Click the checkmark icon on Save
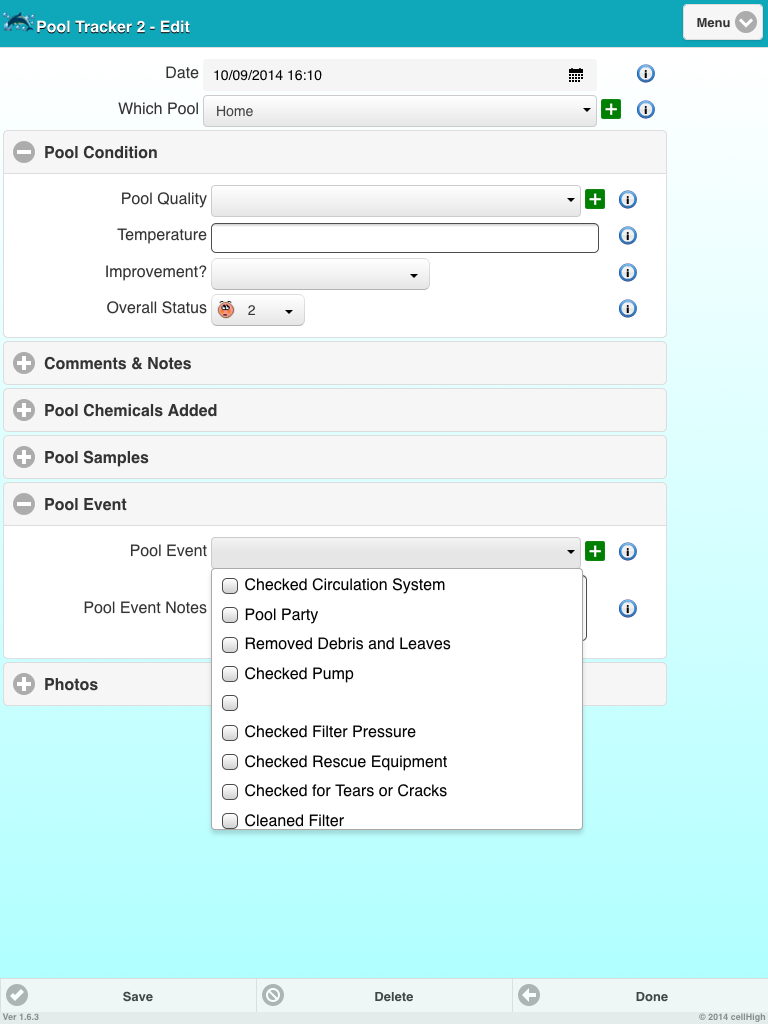This screenshot has height=1024, width=768. (17, 995)
